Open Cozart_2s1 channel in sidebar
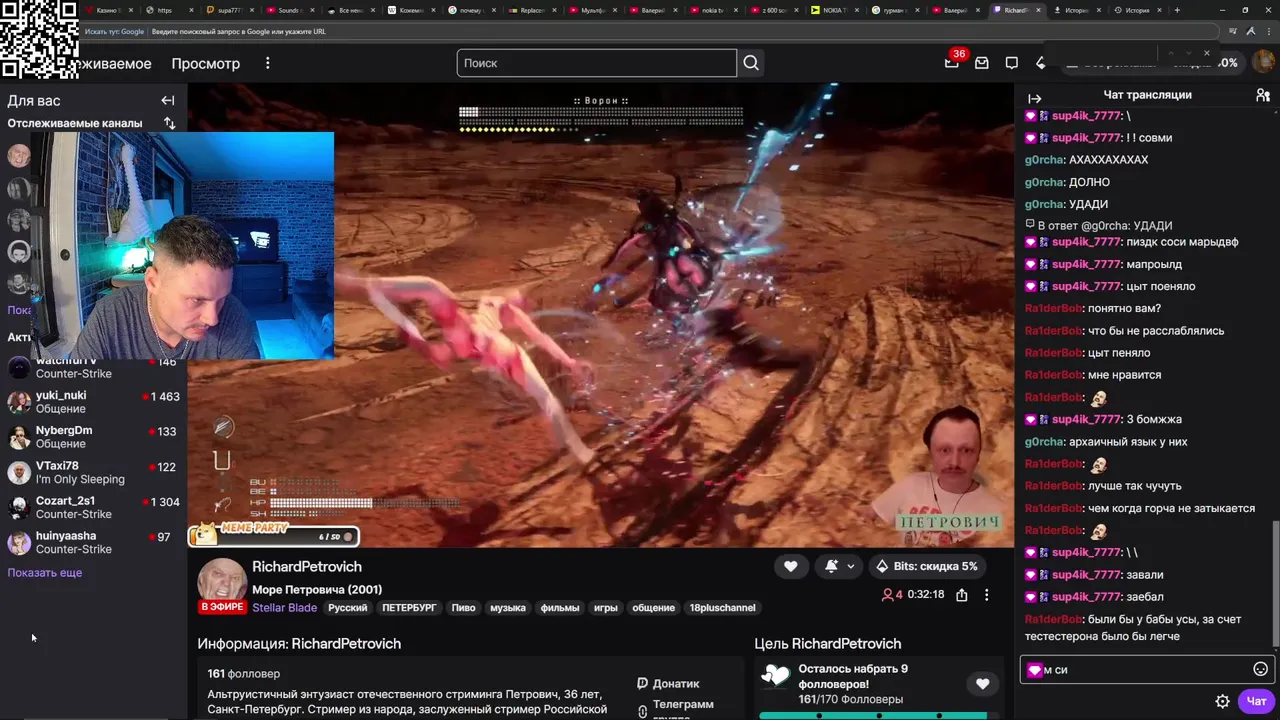1280x720 pixels. (x=93, y=507)
